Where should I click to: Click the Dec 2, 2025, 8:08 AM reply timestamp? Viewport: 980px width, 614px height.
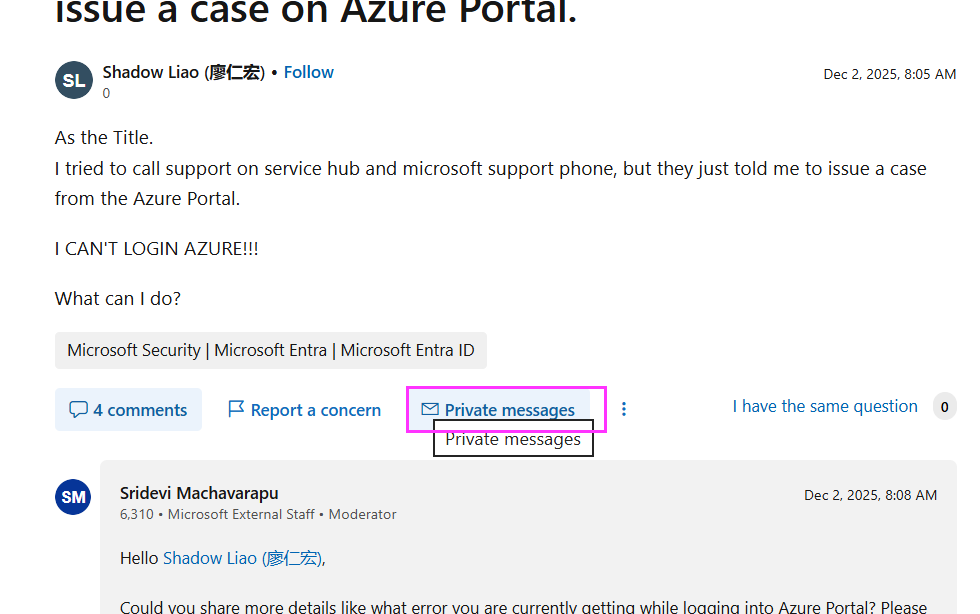[870, 494]
